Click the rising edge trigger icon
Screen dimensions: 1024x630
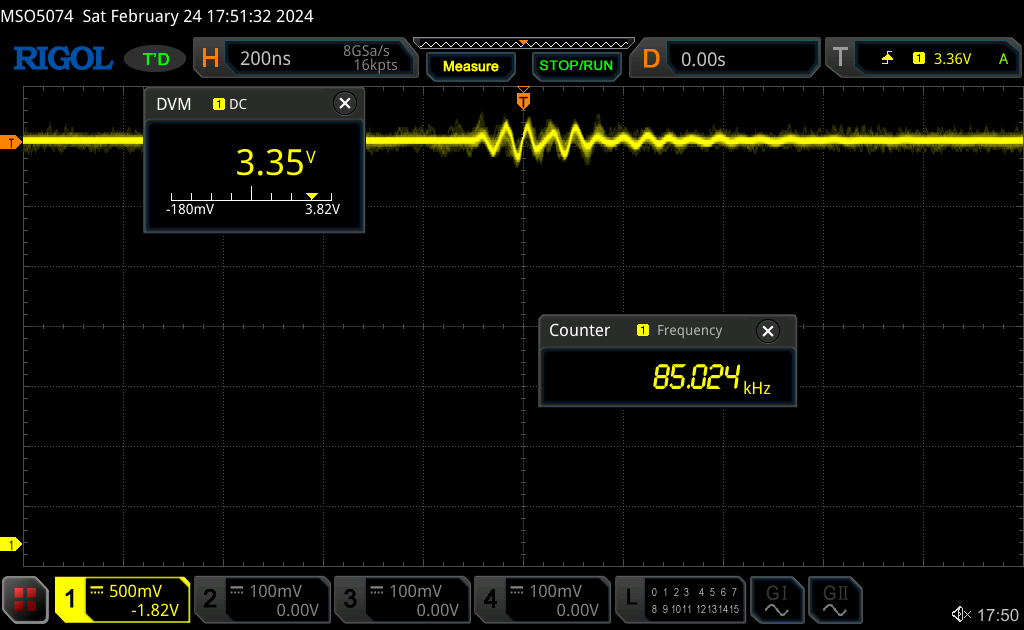click(887, 59)
